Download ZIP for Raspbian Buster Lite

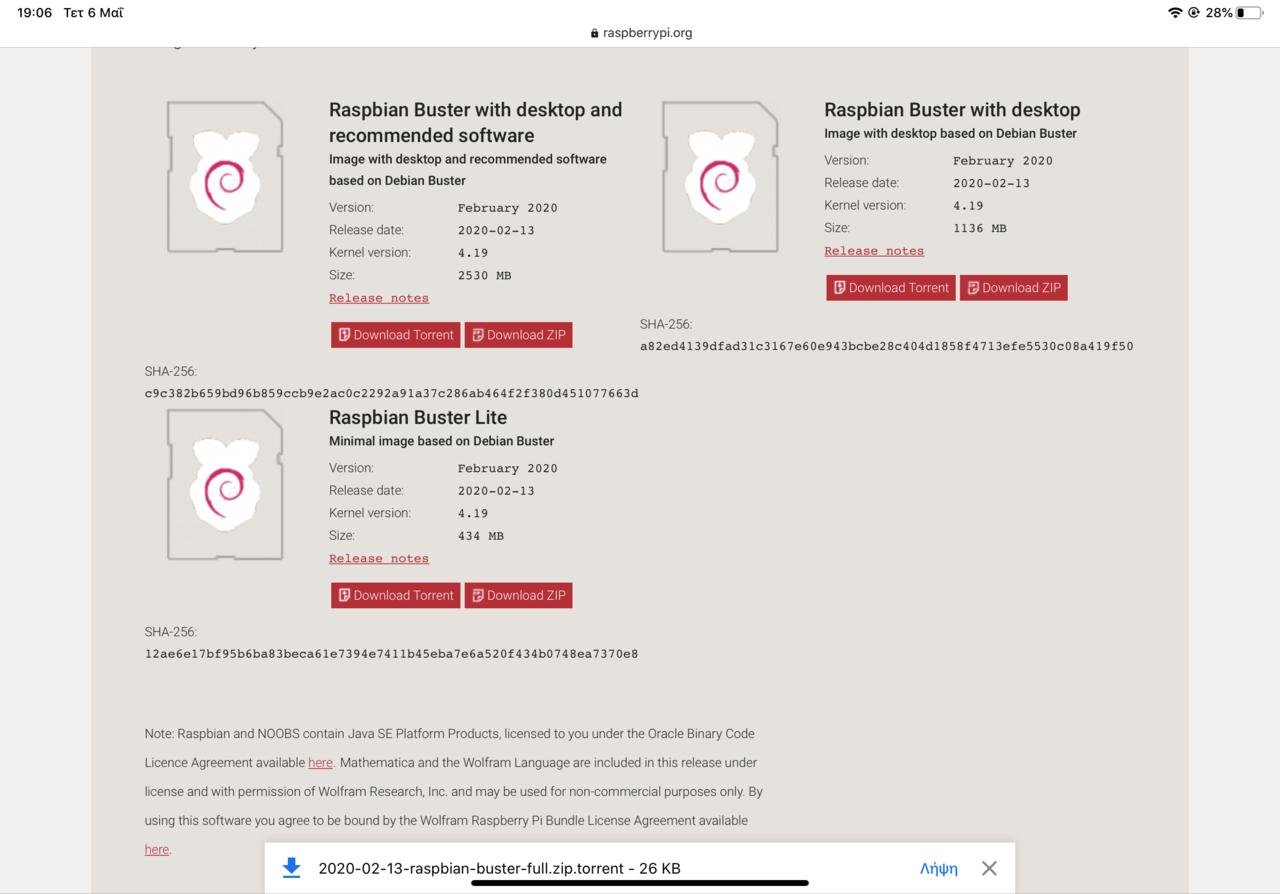tap(518, 595)
